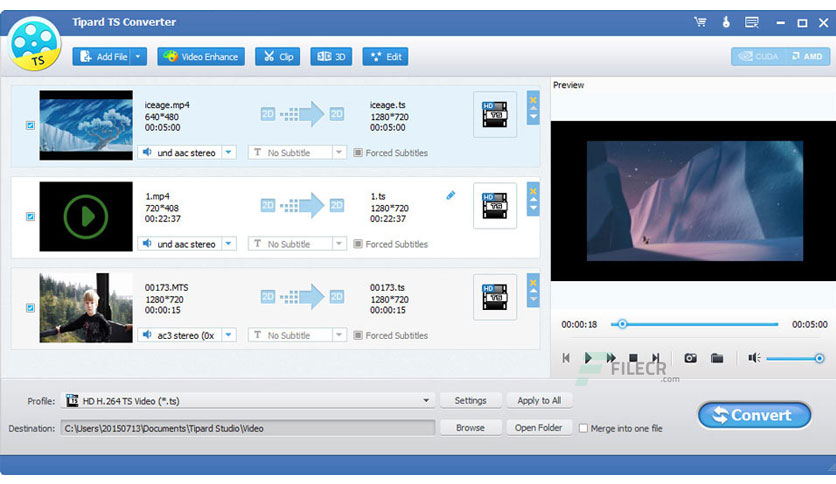The height and width of the screenshot is (484, 836).
Task: Uncheck the 1.mp4 file checkbox
Action: pyautogui.click(x=30, y=216)
